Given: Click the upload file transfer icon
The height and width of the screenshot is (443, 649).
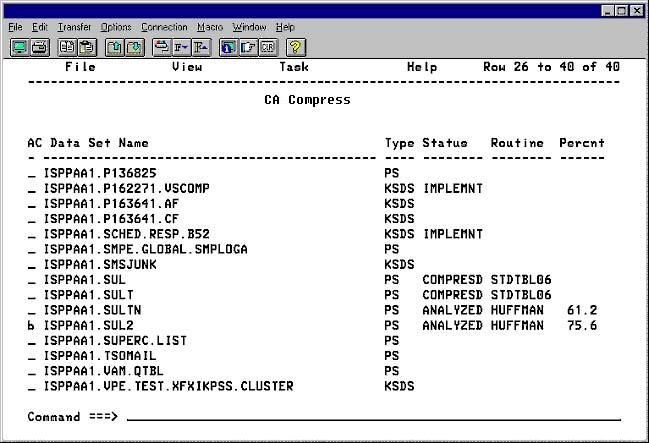Looking at the screenshot, I should pyautogui.click(x=114, y=47).
